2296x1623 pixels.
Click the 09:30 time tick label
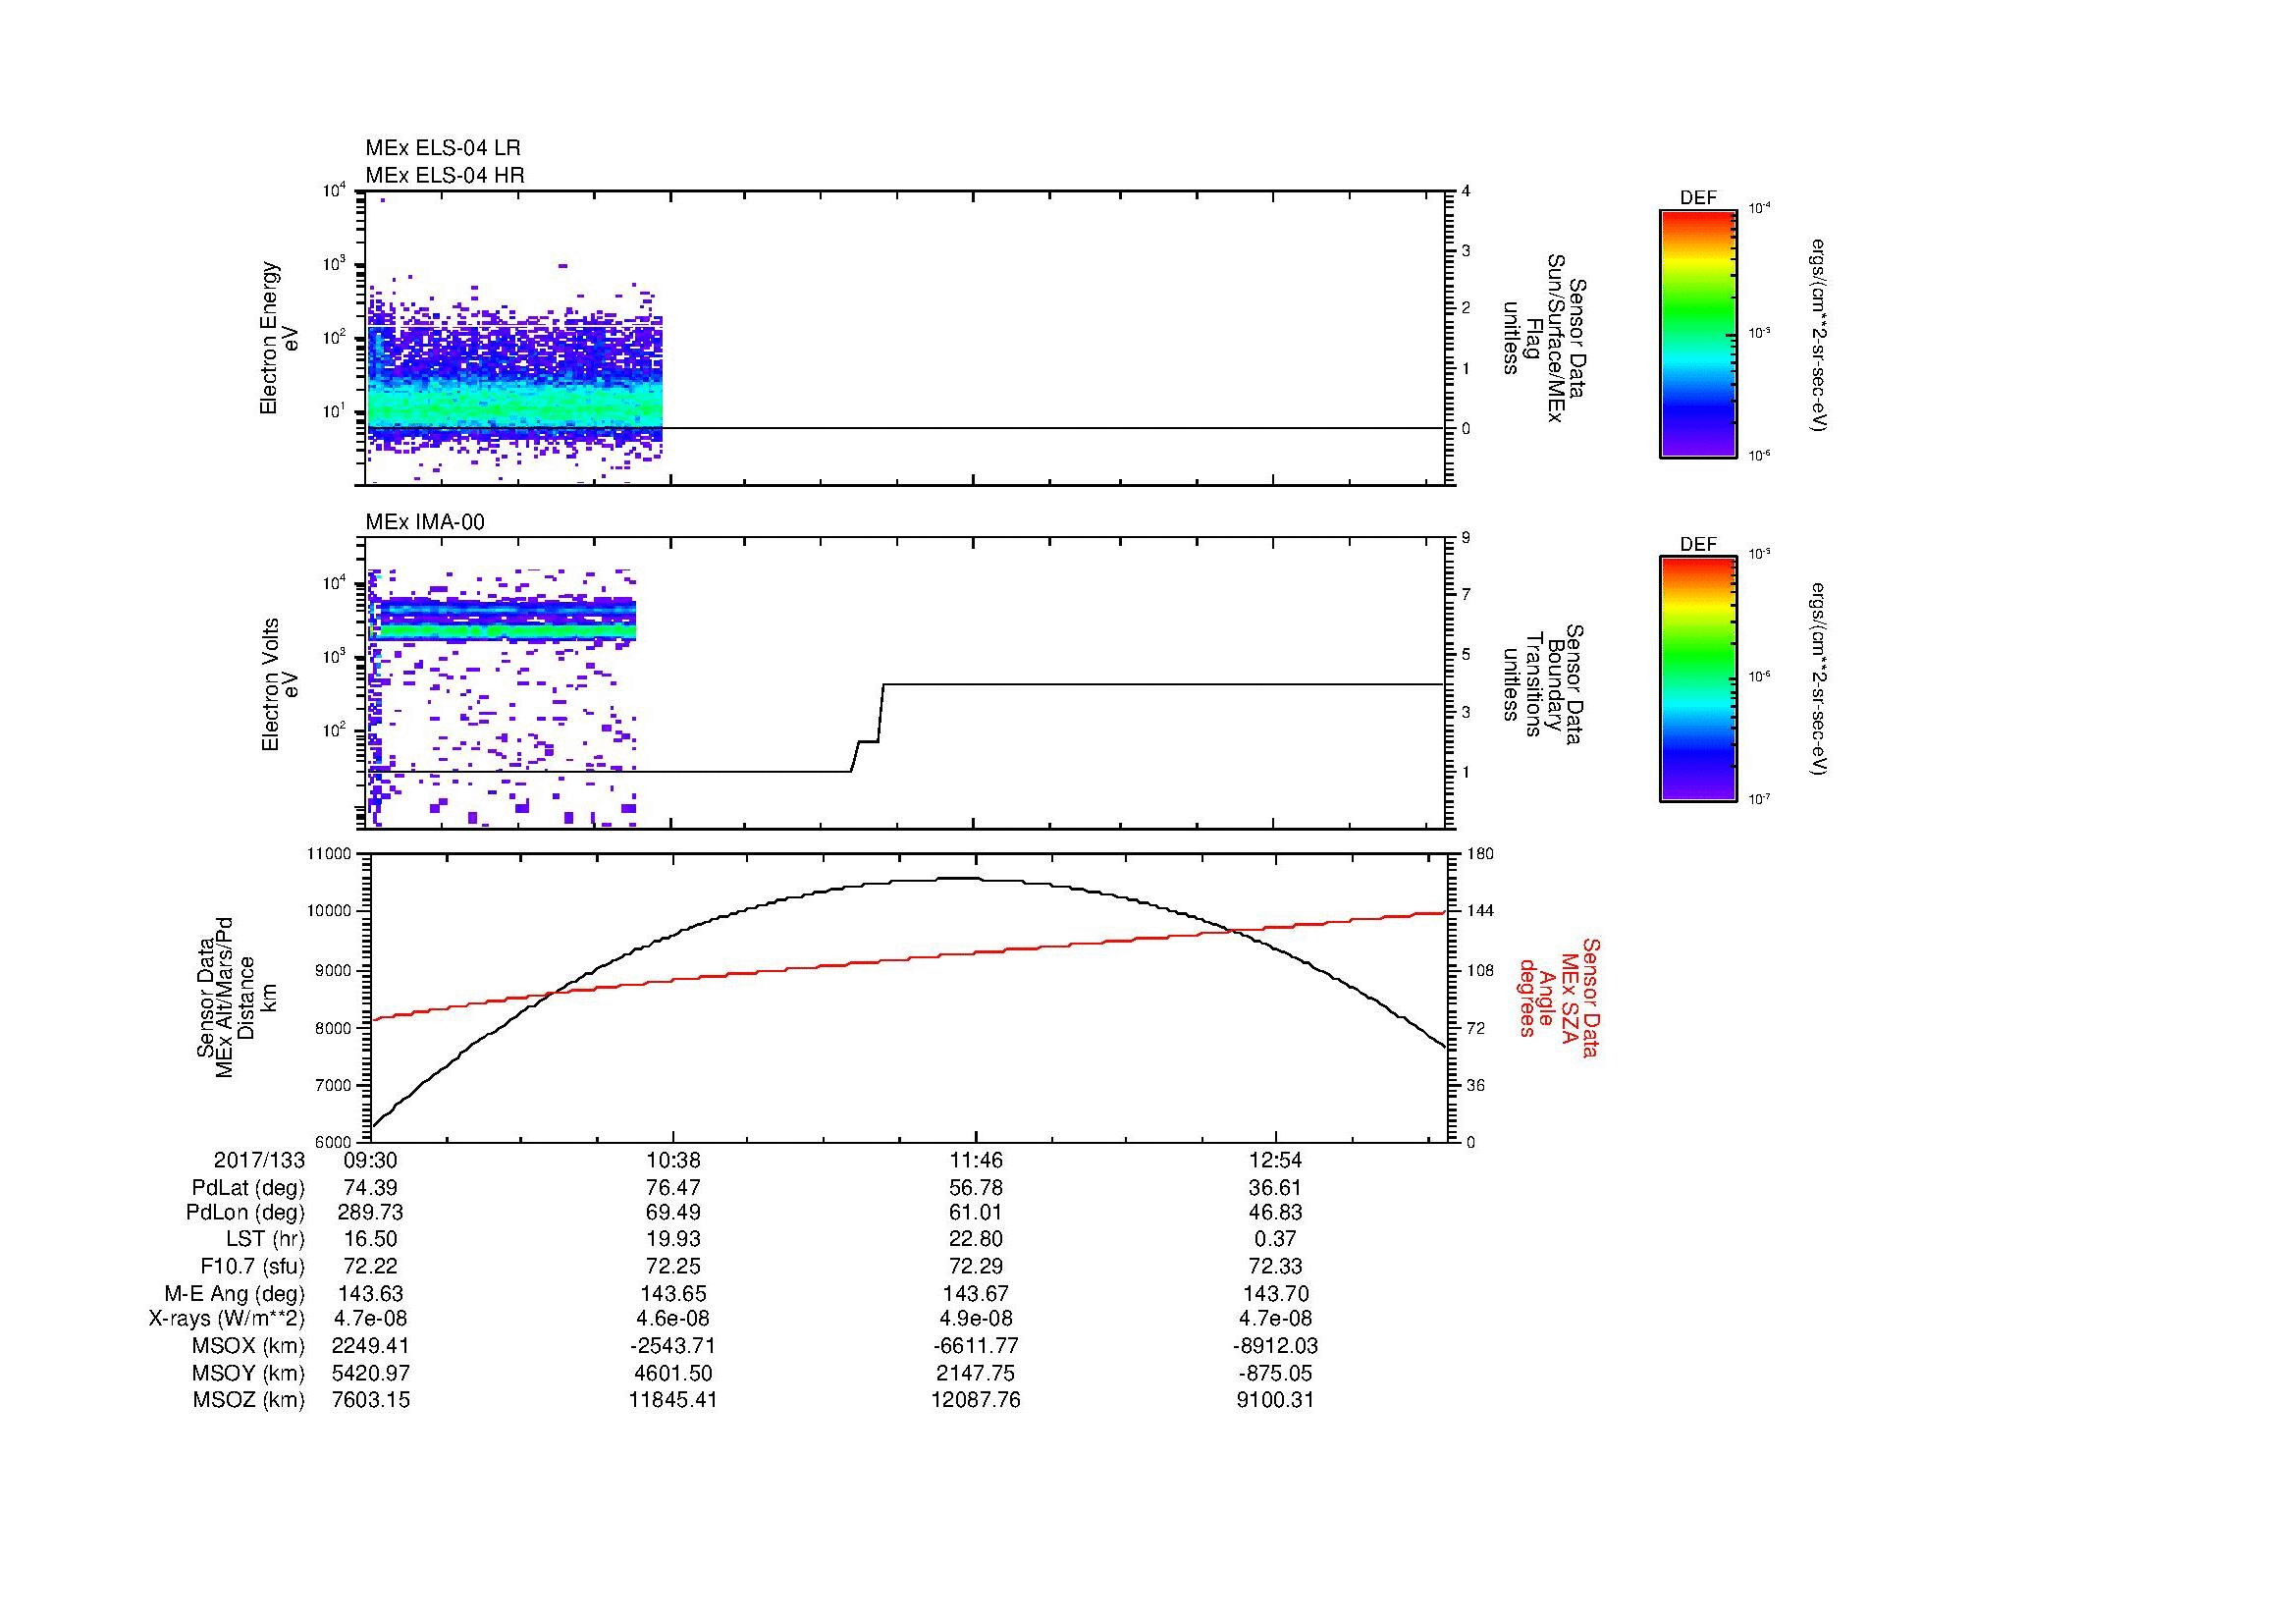click(x=371, y=1161)
